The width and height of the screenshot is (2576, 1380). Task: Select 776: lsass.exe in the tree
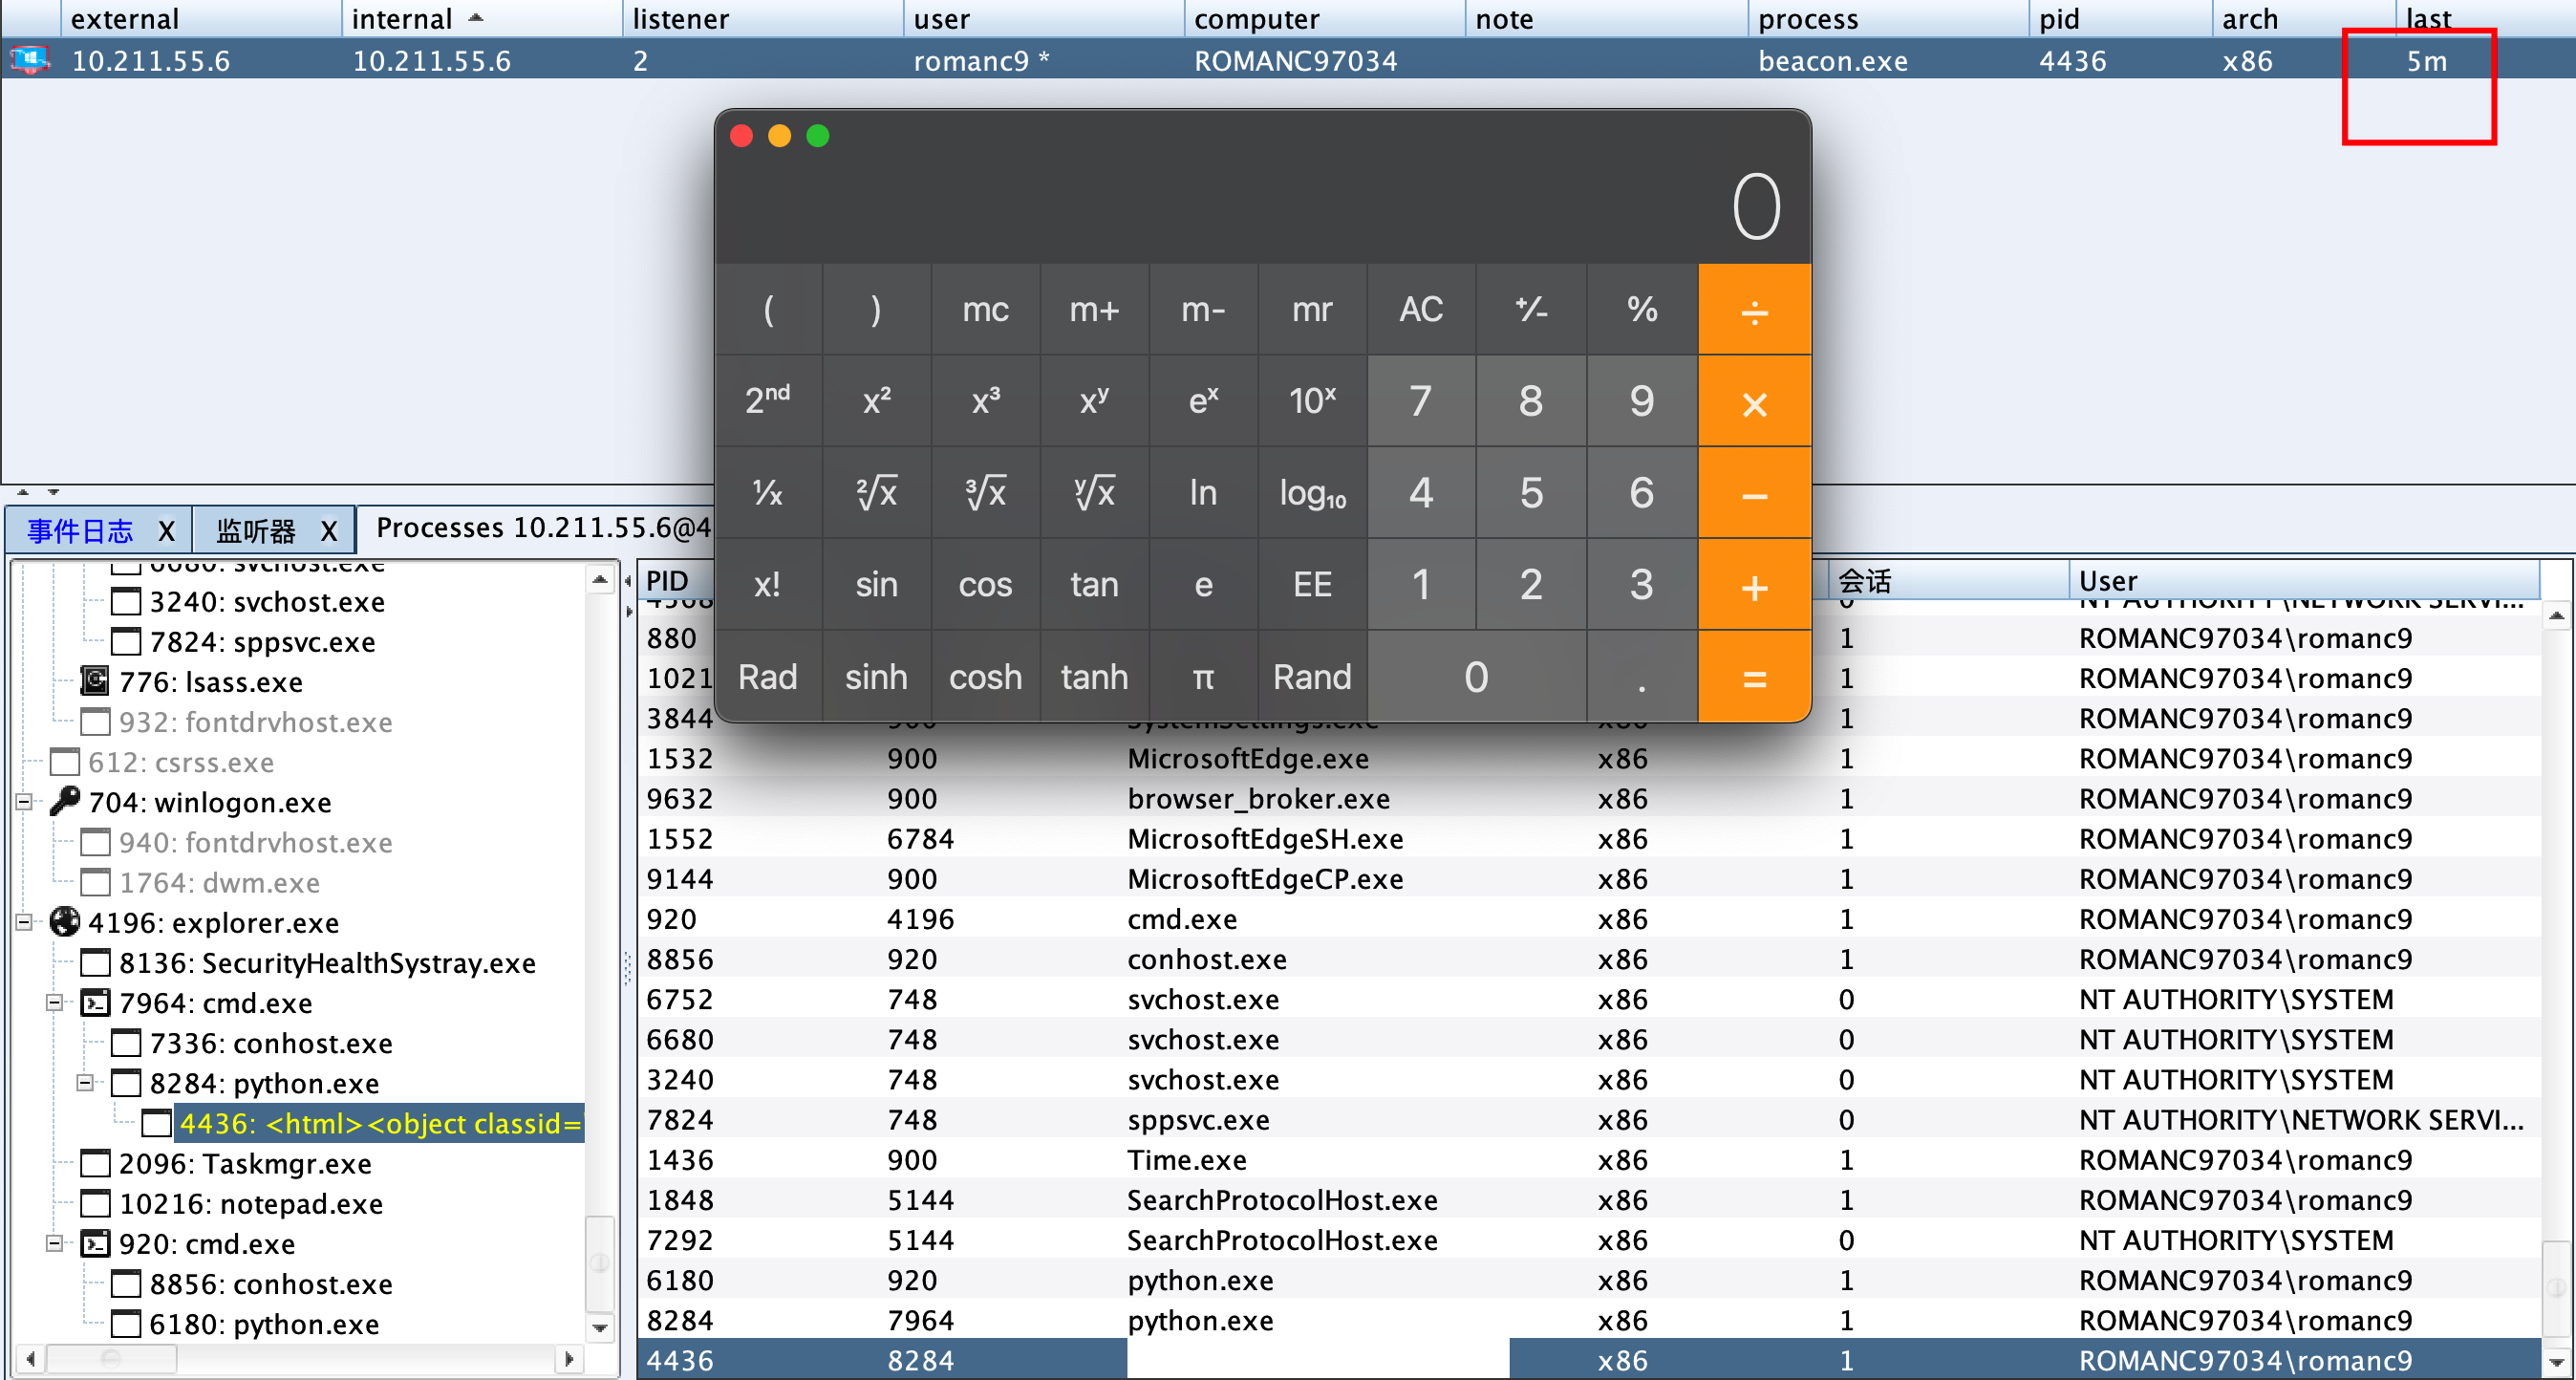[211, 682]
